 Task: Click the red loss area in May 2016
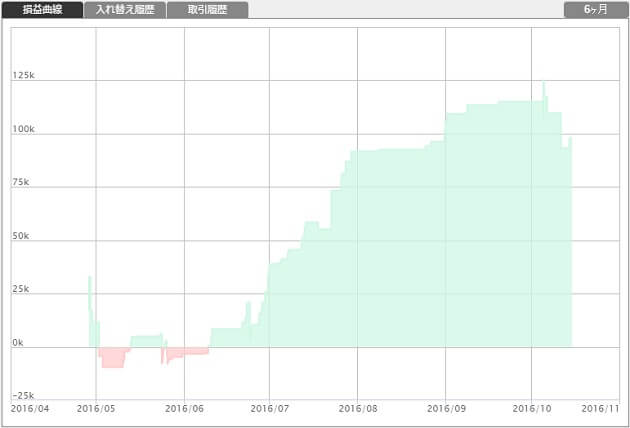coord(113,358)
